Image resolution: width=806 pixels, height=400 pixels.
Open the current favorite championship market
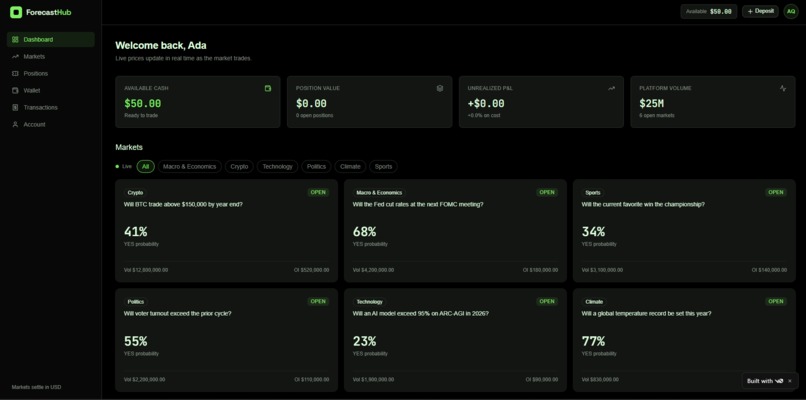click(684, 230)
